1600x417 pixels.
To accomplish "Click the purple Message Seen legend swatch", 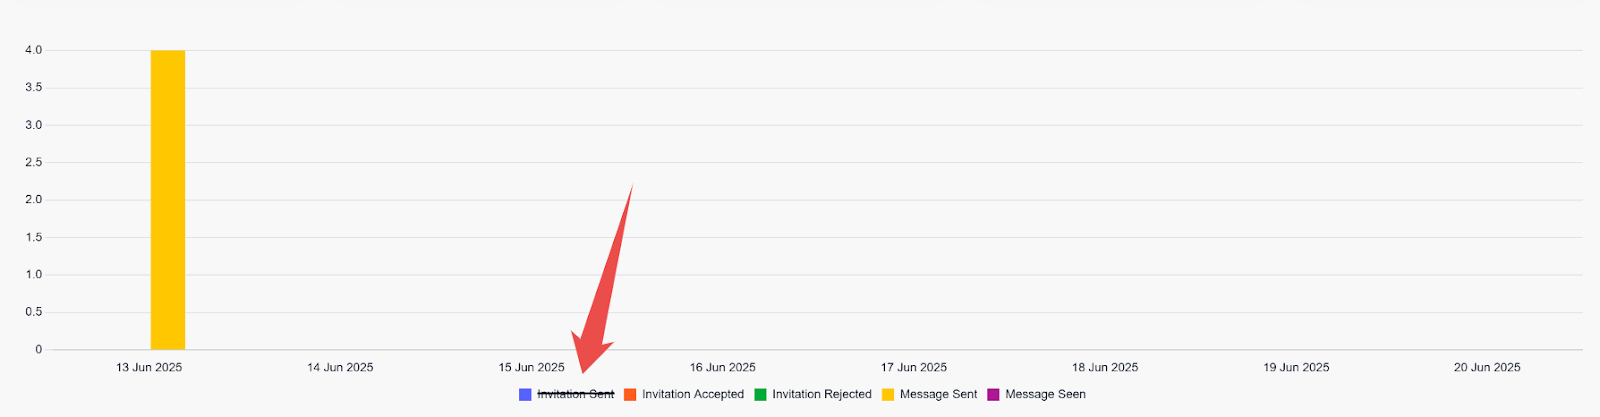I will click(x=993, y=394).
